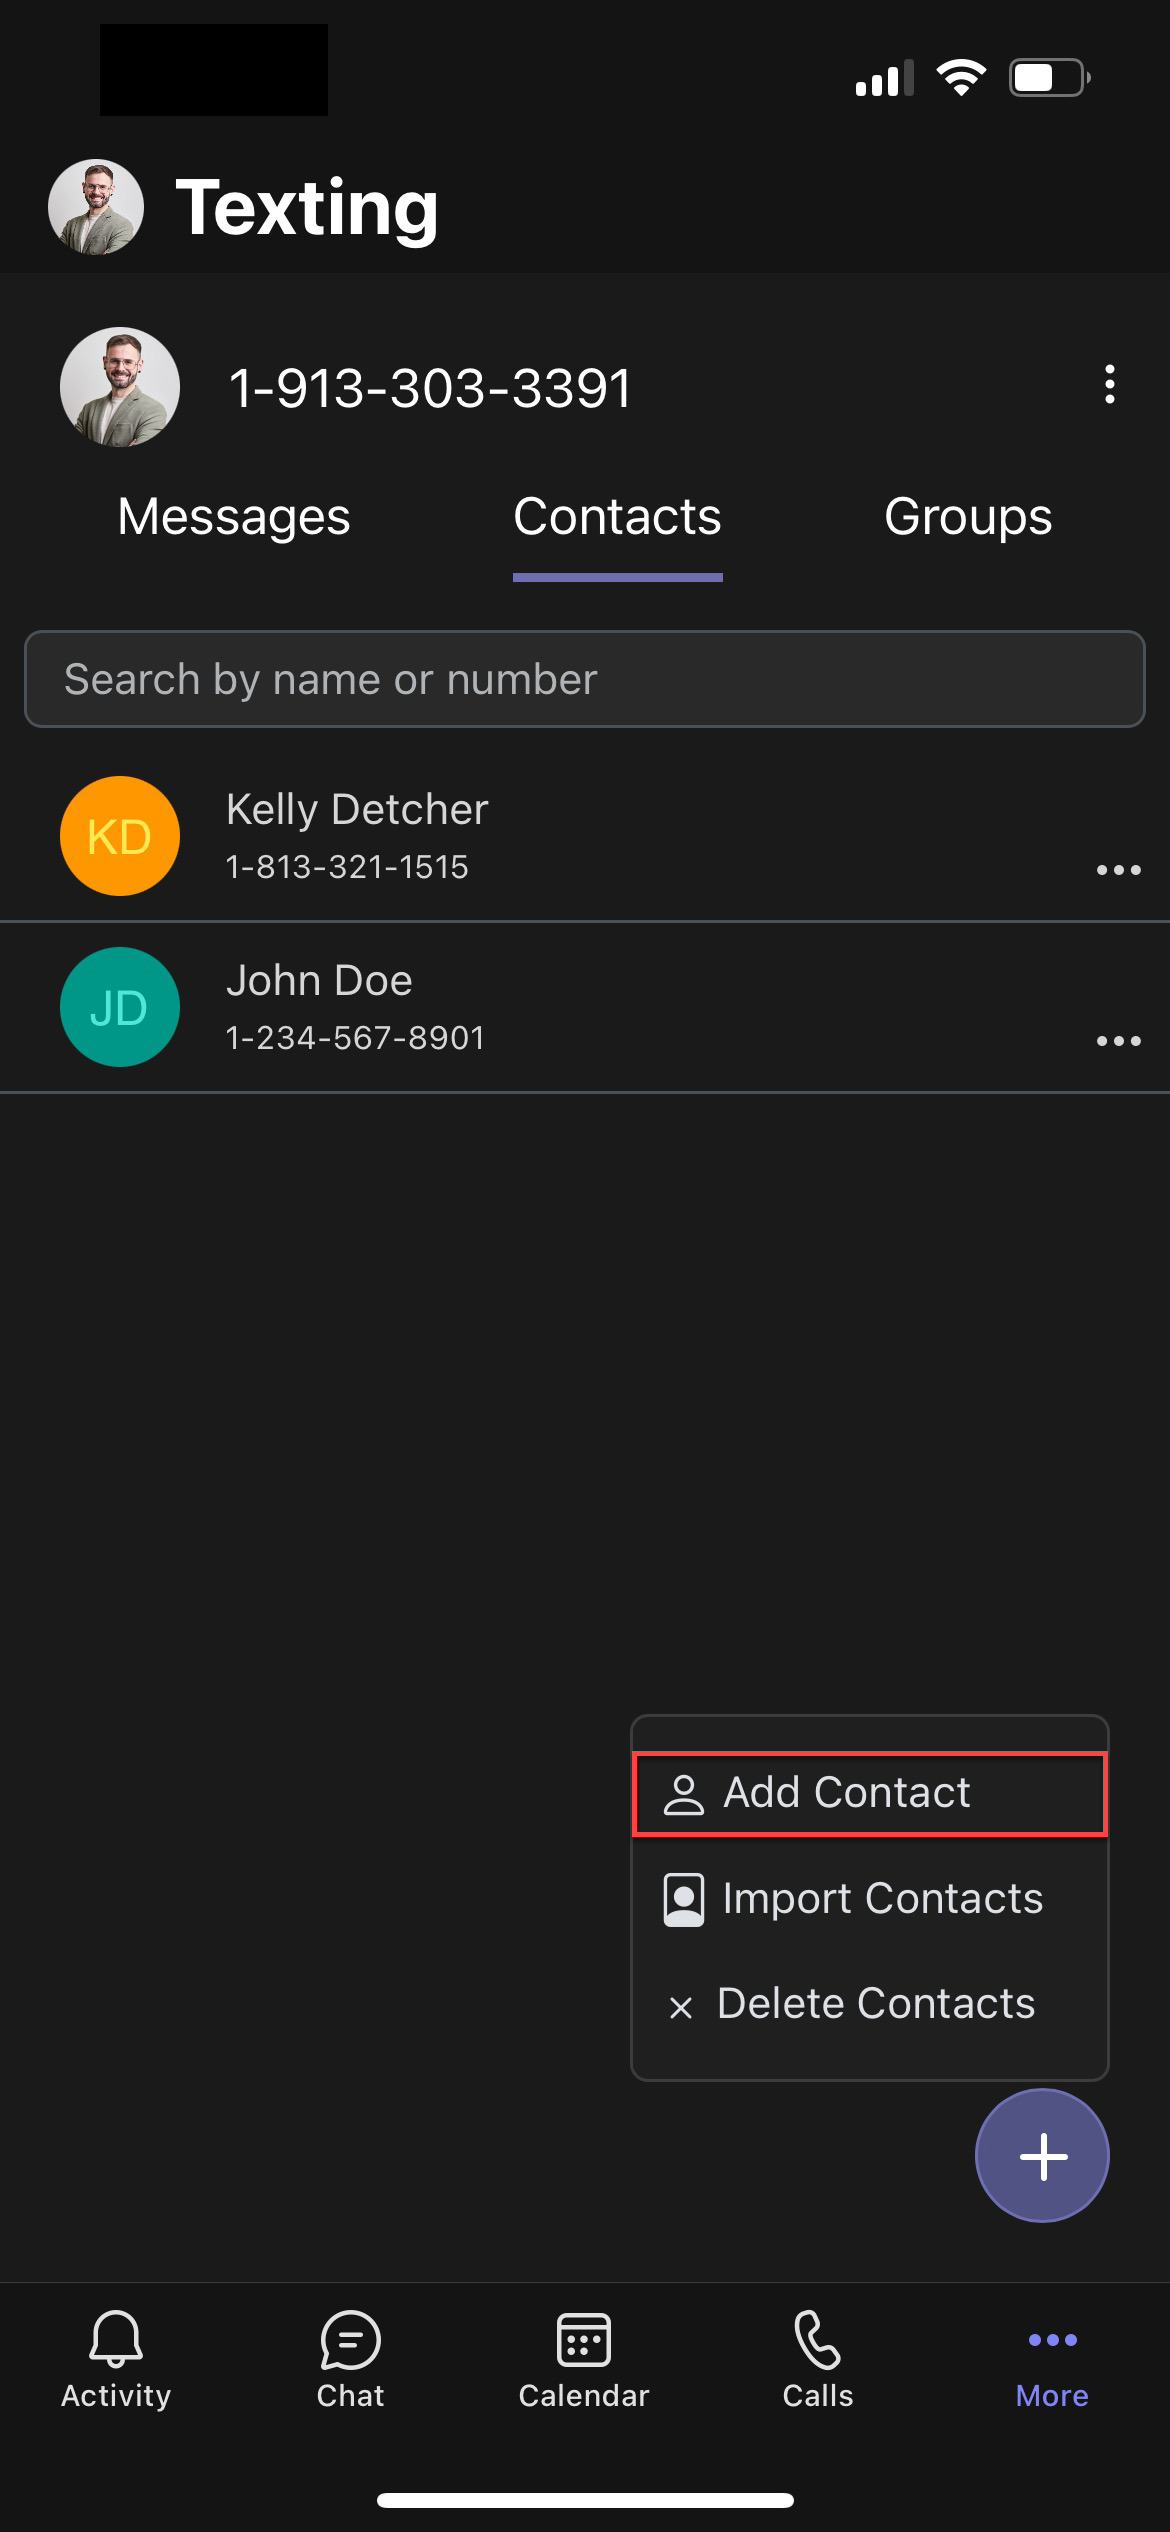Tap the profile photo beside Texting title
This screenshot has height=2532, width=1170.
96,207
